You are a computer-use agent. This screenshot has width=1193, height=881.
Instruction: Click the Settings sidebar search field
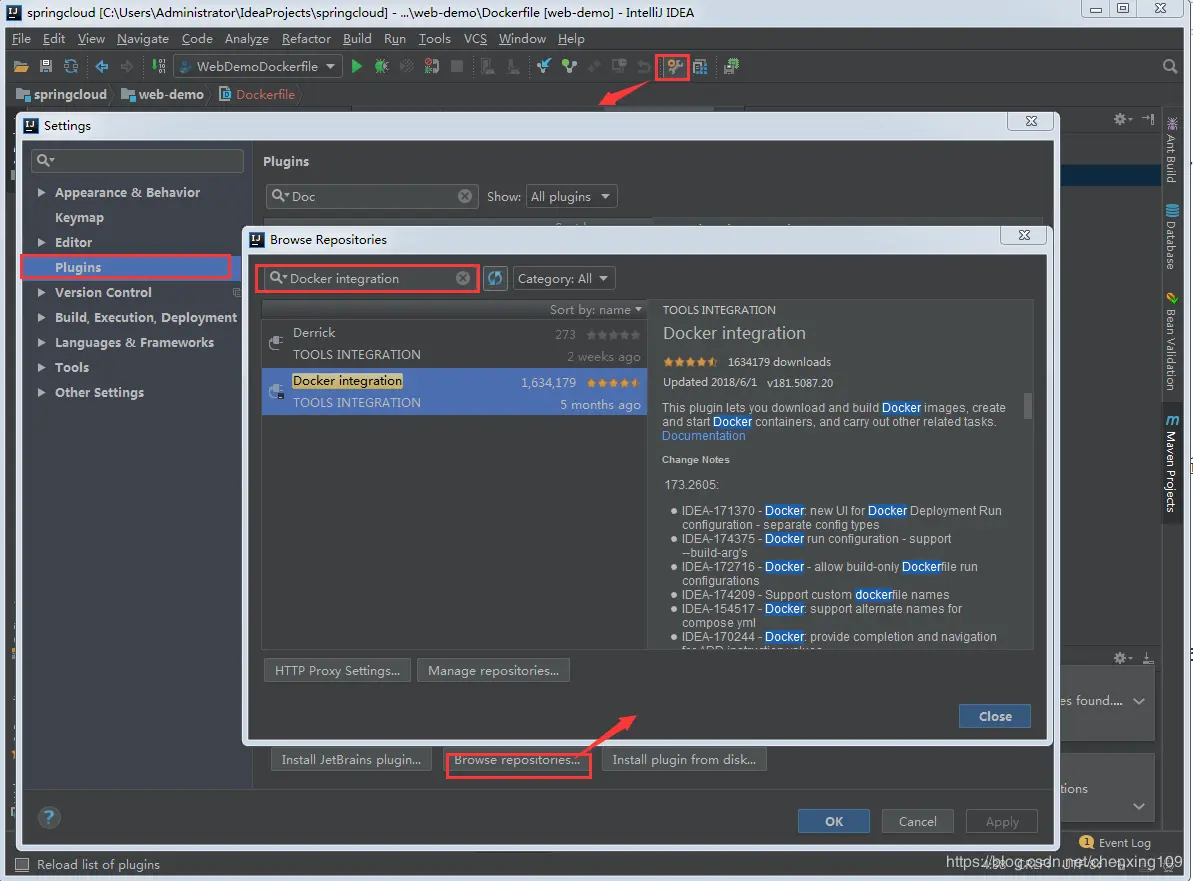point(137,161)
